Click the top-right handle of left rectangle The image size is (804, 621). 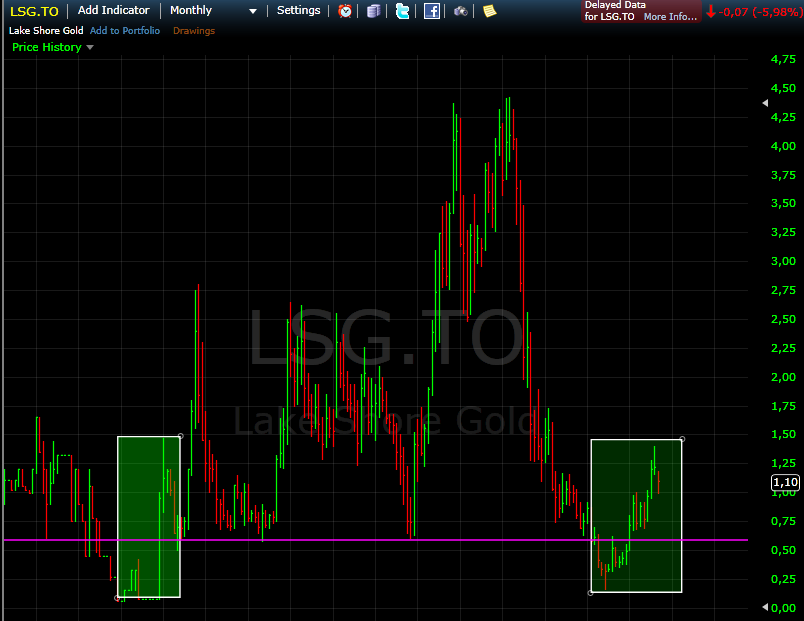tap(180, 436)
